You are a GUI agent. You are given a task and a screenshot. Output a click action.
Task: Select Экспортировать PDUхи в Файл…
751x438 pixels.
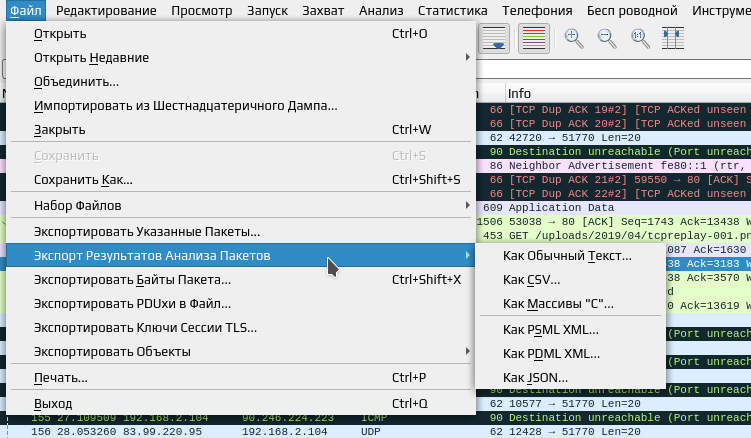click(241, 303)
